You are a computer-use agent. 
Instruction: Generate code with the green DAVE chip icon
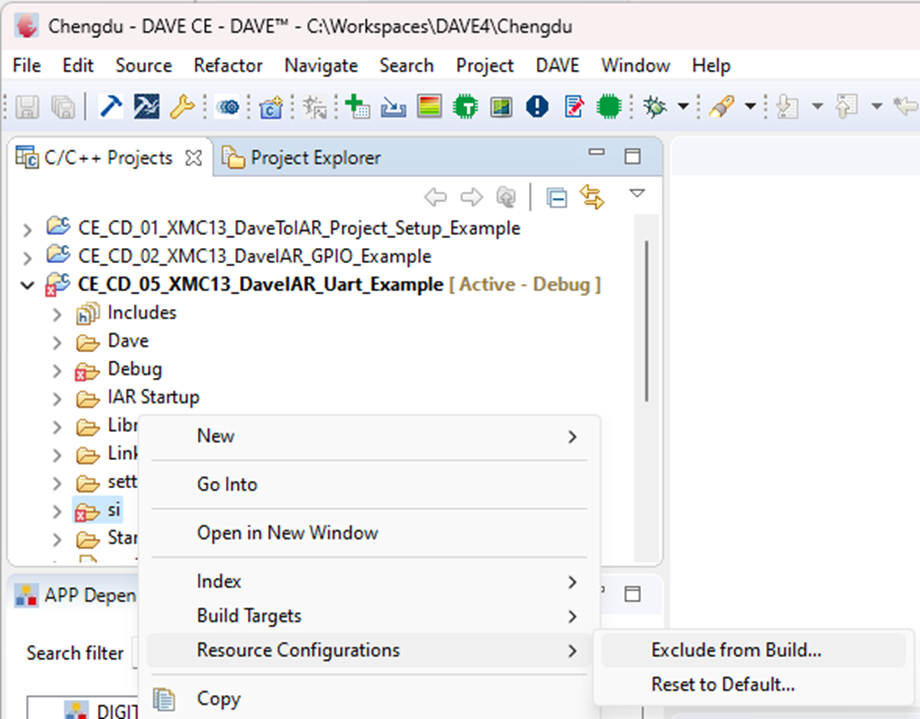click(x=609, y=107)
